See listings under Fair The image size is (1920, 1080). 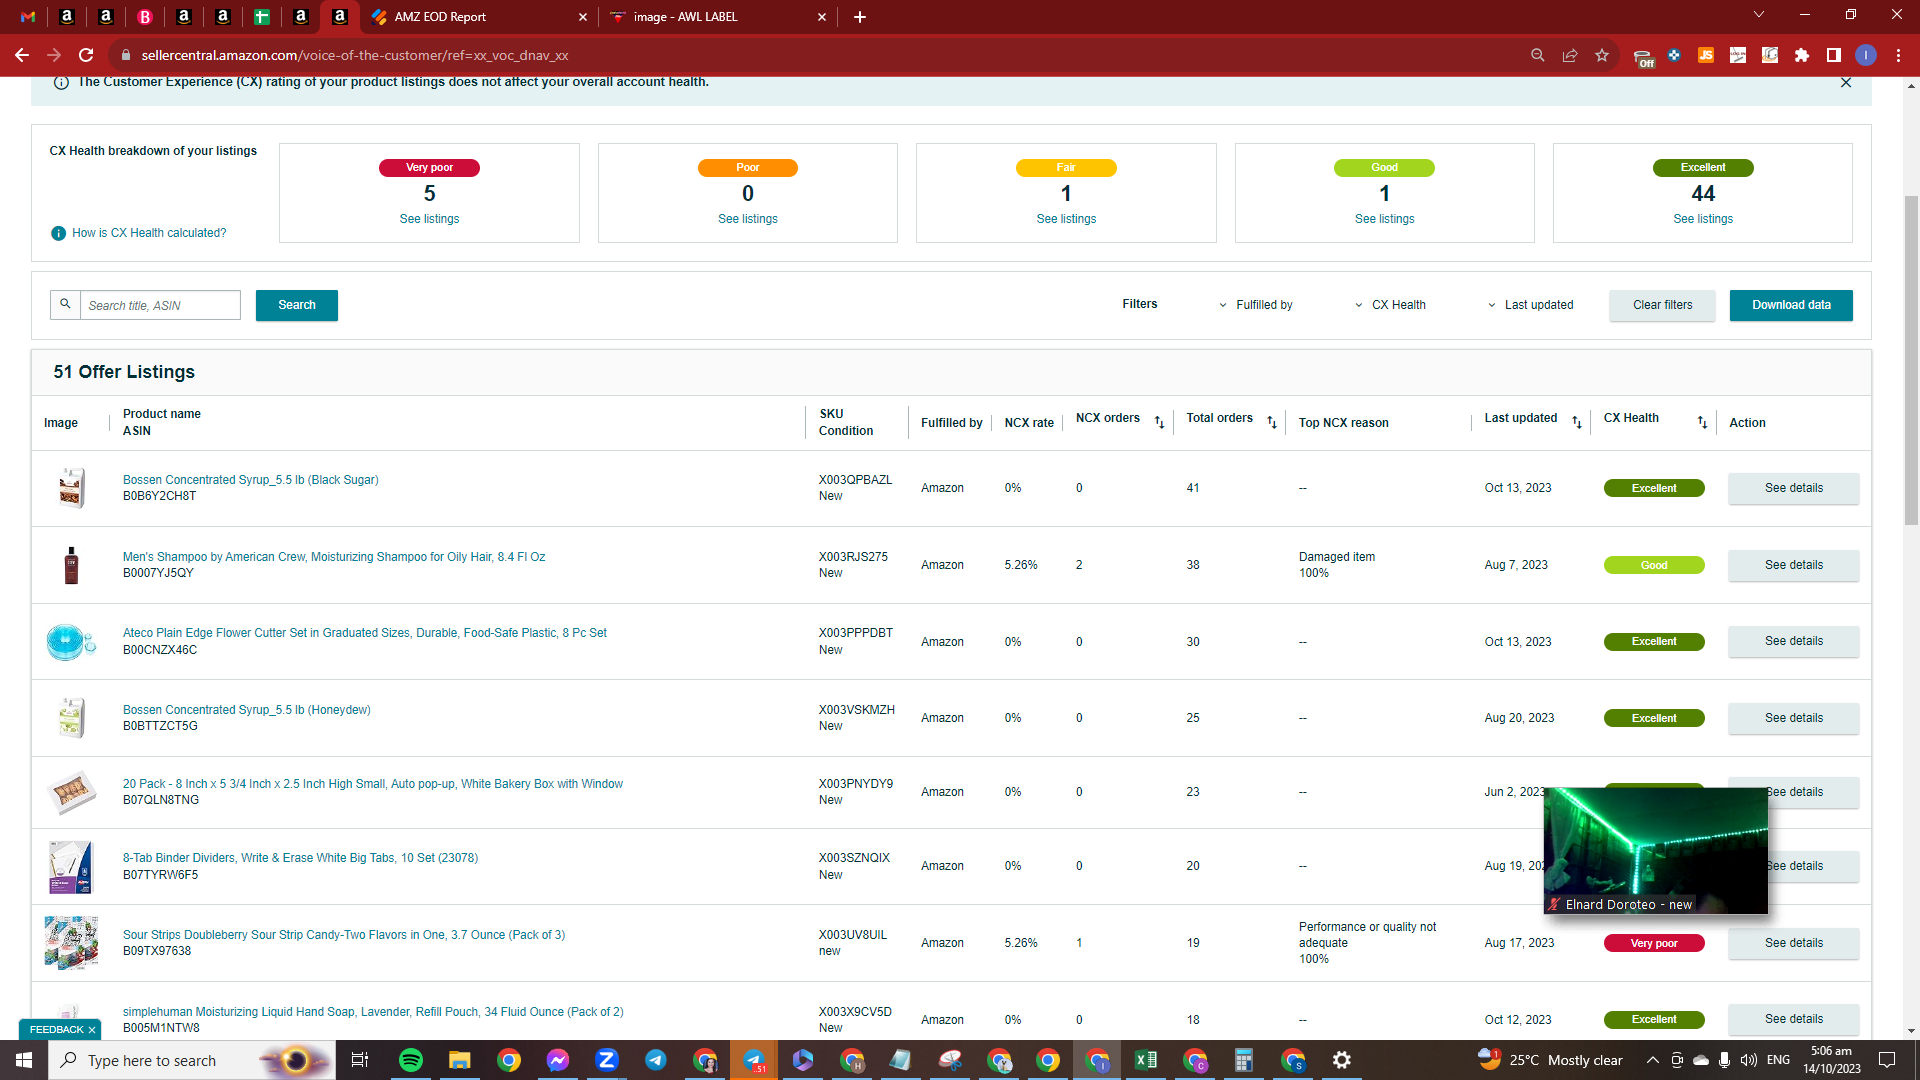click(x=1066, y=219)
